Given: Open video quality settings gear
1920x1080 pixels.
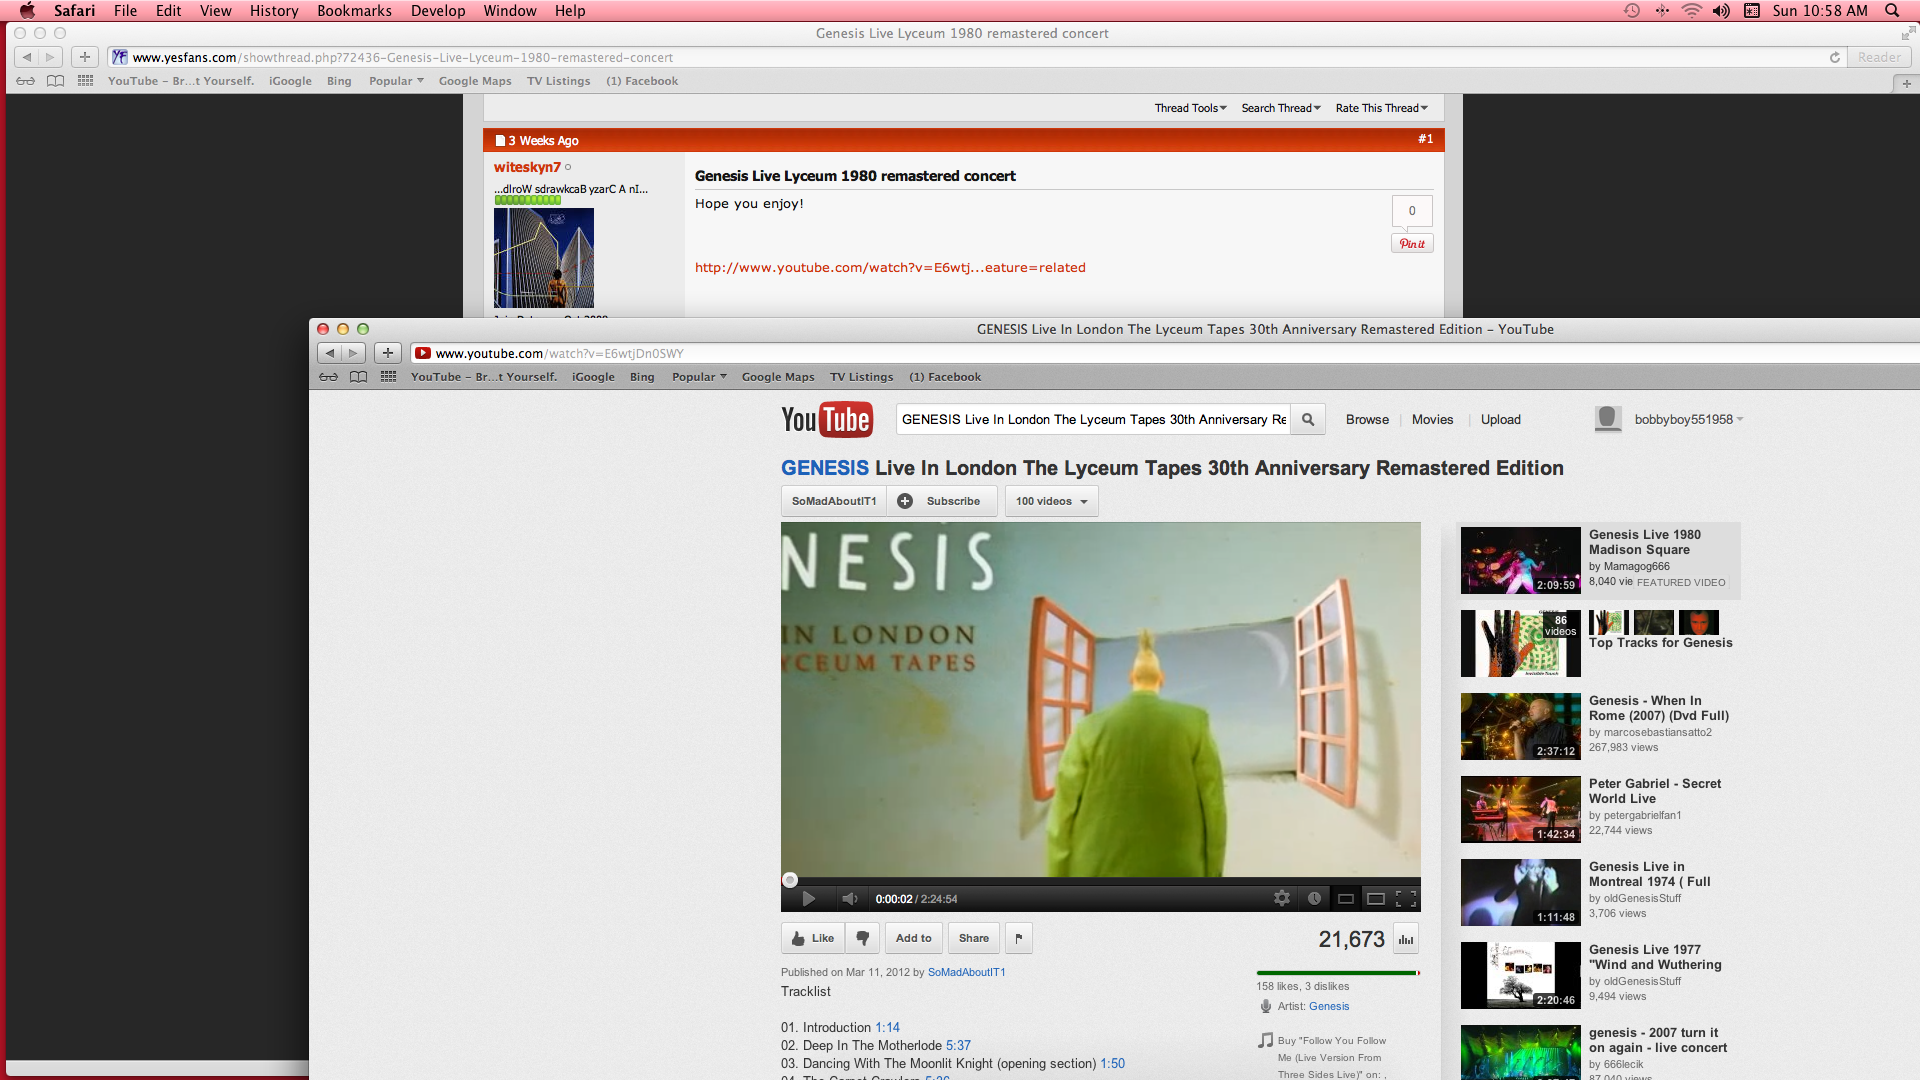Looking at the screenshot, I should point(1281,899).
